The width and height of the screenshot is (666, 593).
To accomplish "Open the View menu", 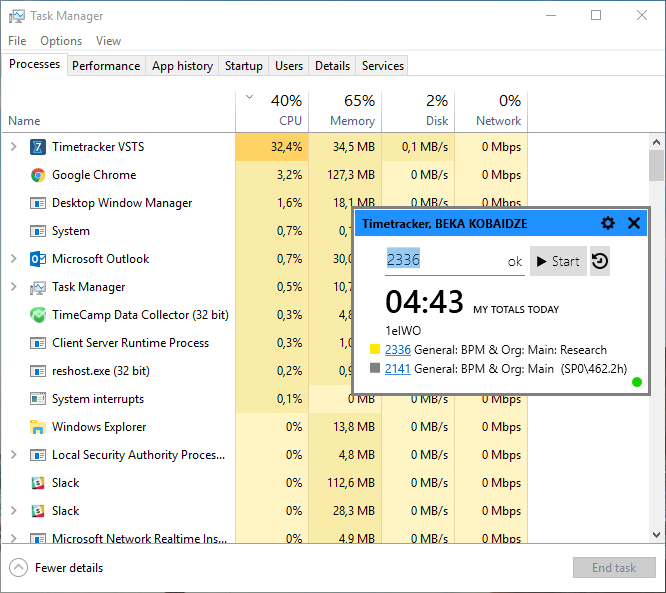I will pos(108,41).
